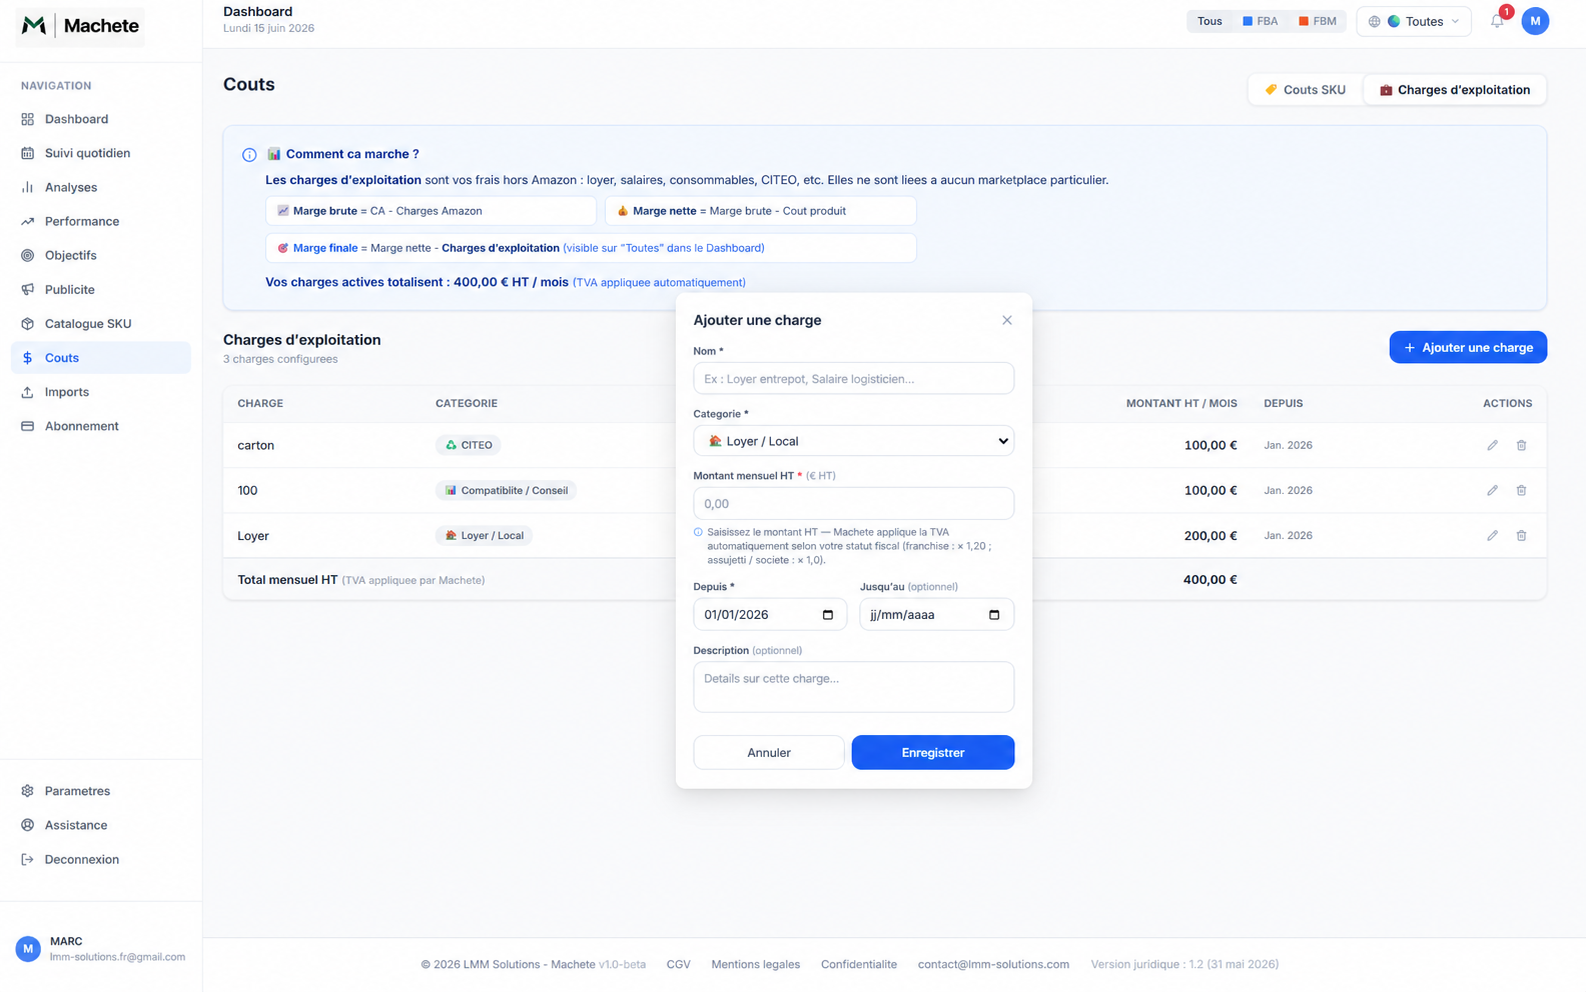Click the Jusqu'au date field

(936, 615)
